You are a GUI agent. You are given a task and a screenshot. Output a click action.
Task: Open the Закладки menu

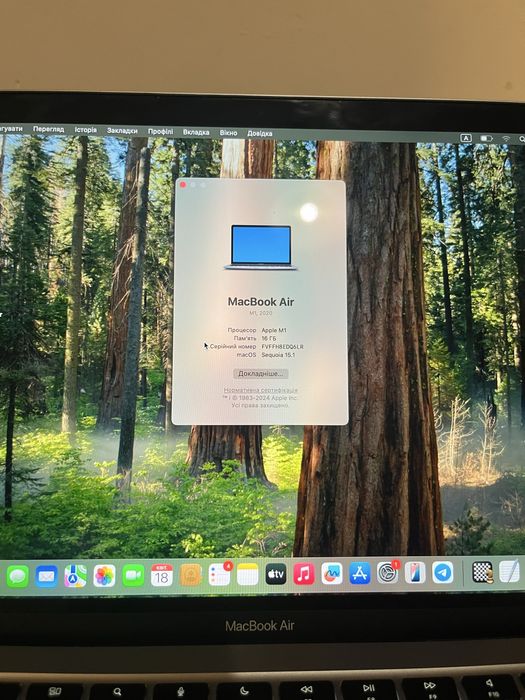pyautogui.click(x=122, y=131)
